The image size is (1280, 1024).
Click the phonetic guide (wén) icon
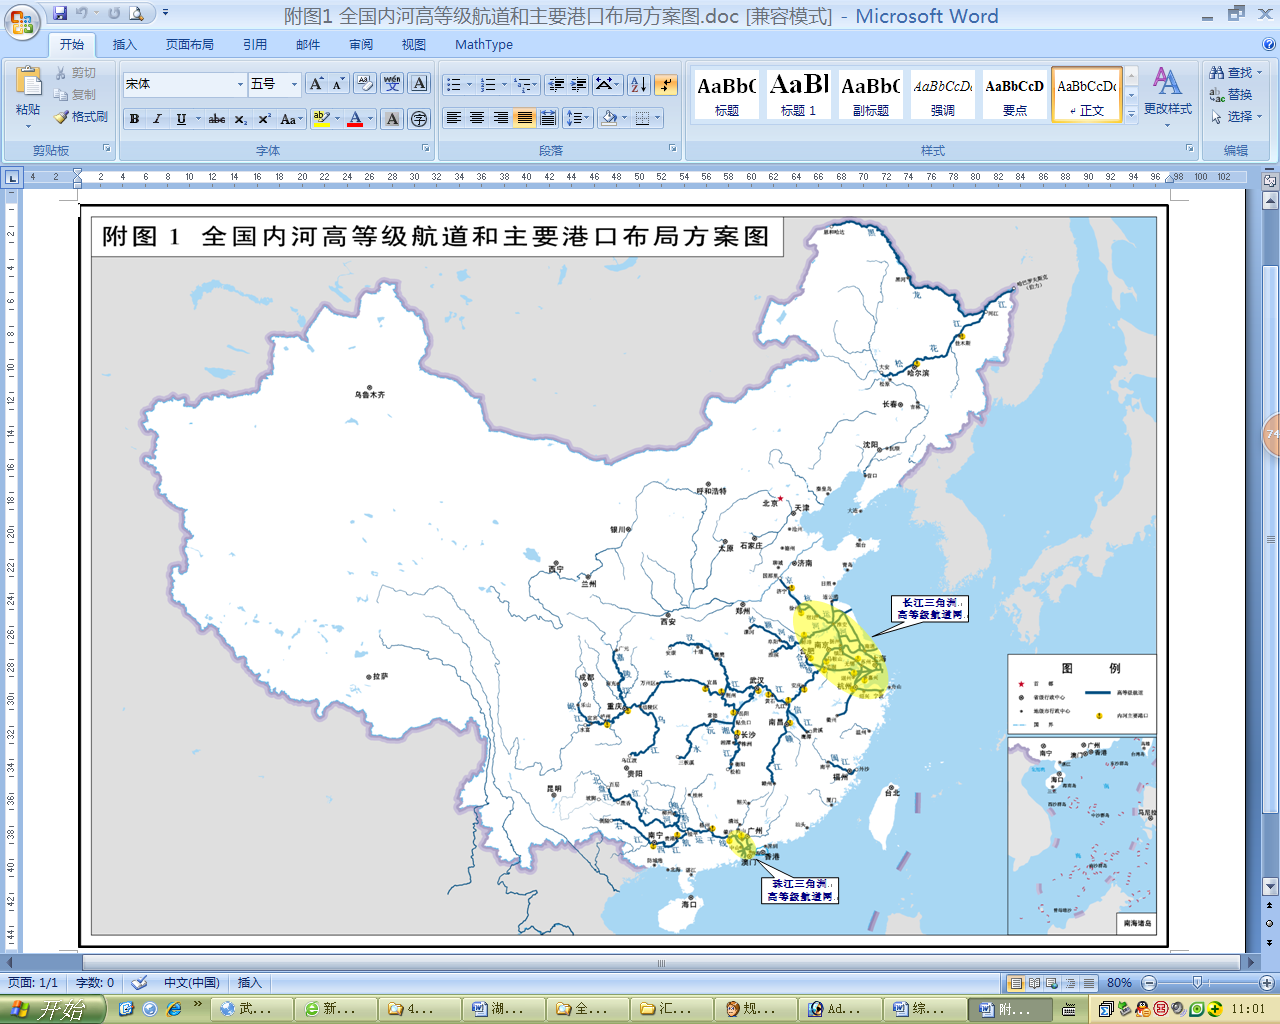(392, 84)
